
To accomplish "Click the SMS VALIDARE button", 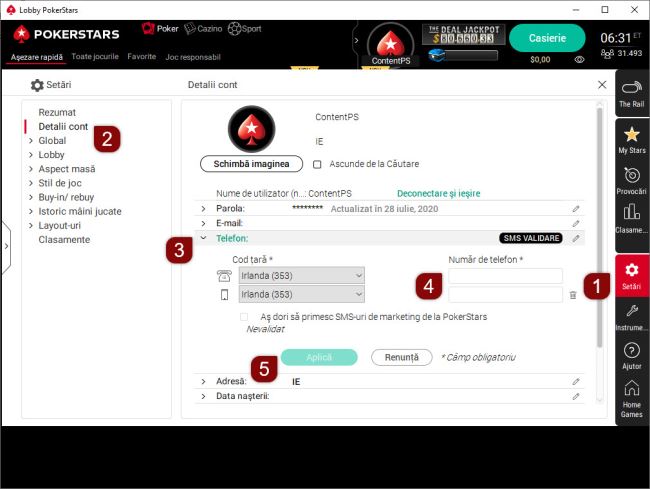I will (531, 238).
